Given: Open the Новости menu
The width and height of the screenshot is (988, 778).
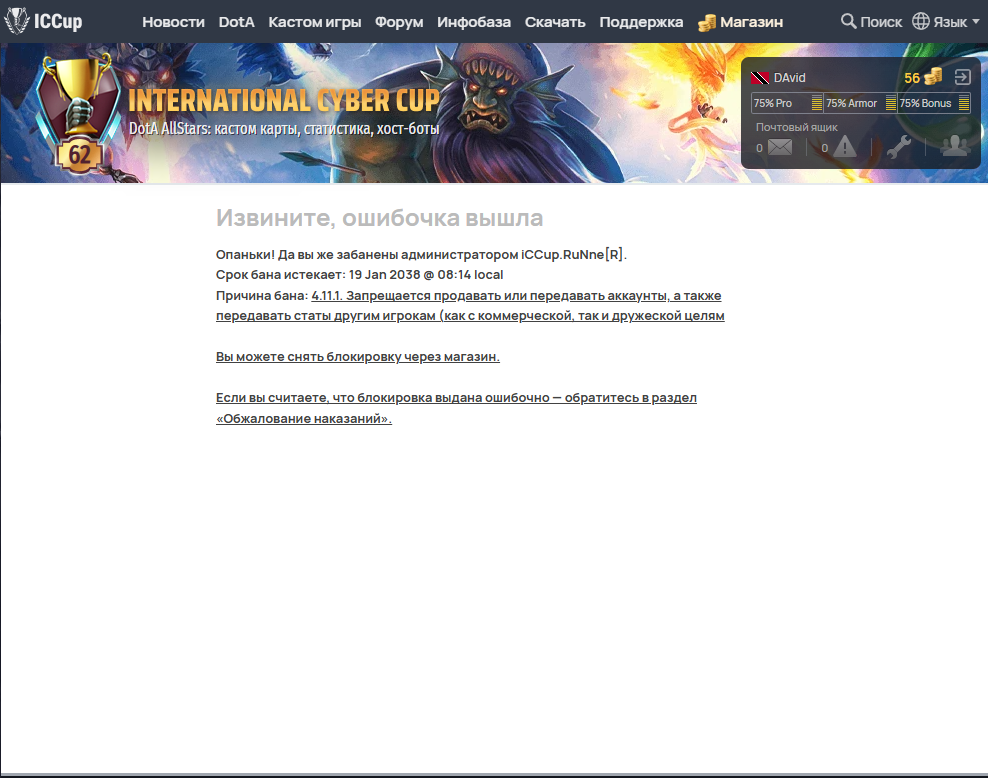Looking at the screenshot, I should 173,22.
